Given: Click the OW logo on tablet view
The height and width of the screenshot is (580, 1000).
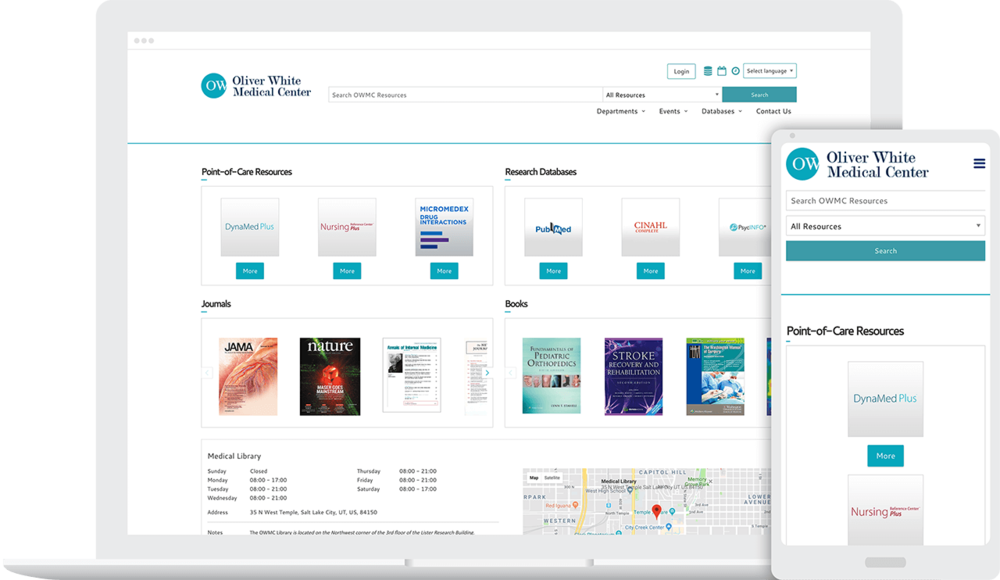Looking at the screenshot, I should (802, 164).
